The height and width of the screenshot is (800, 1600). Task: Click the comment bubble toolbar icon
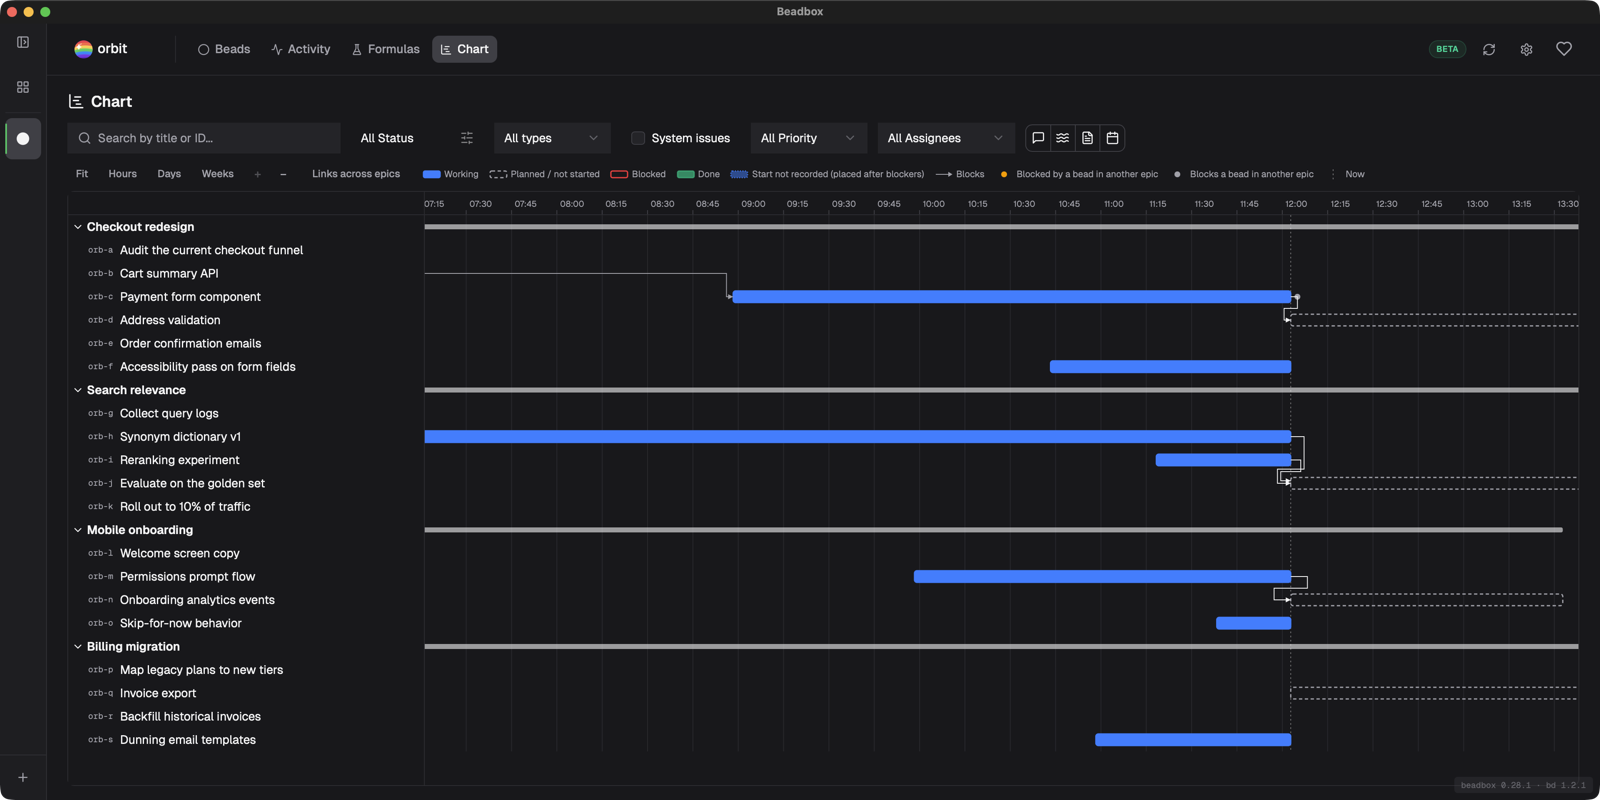point(1038,138)
